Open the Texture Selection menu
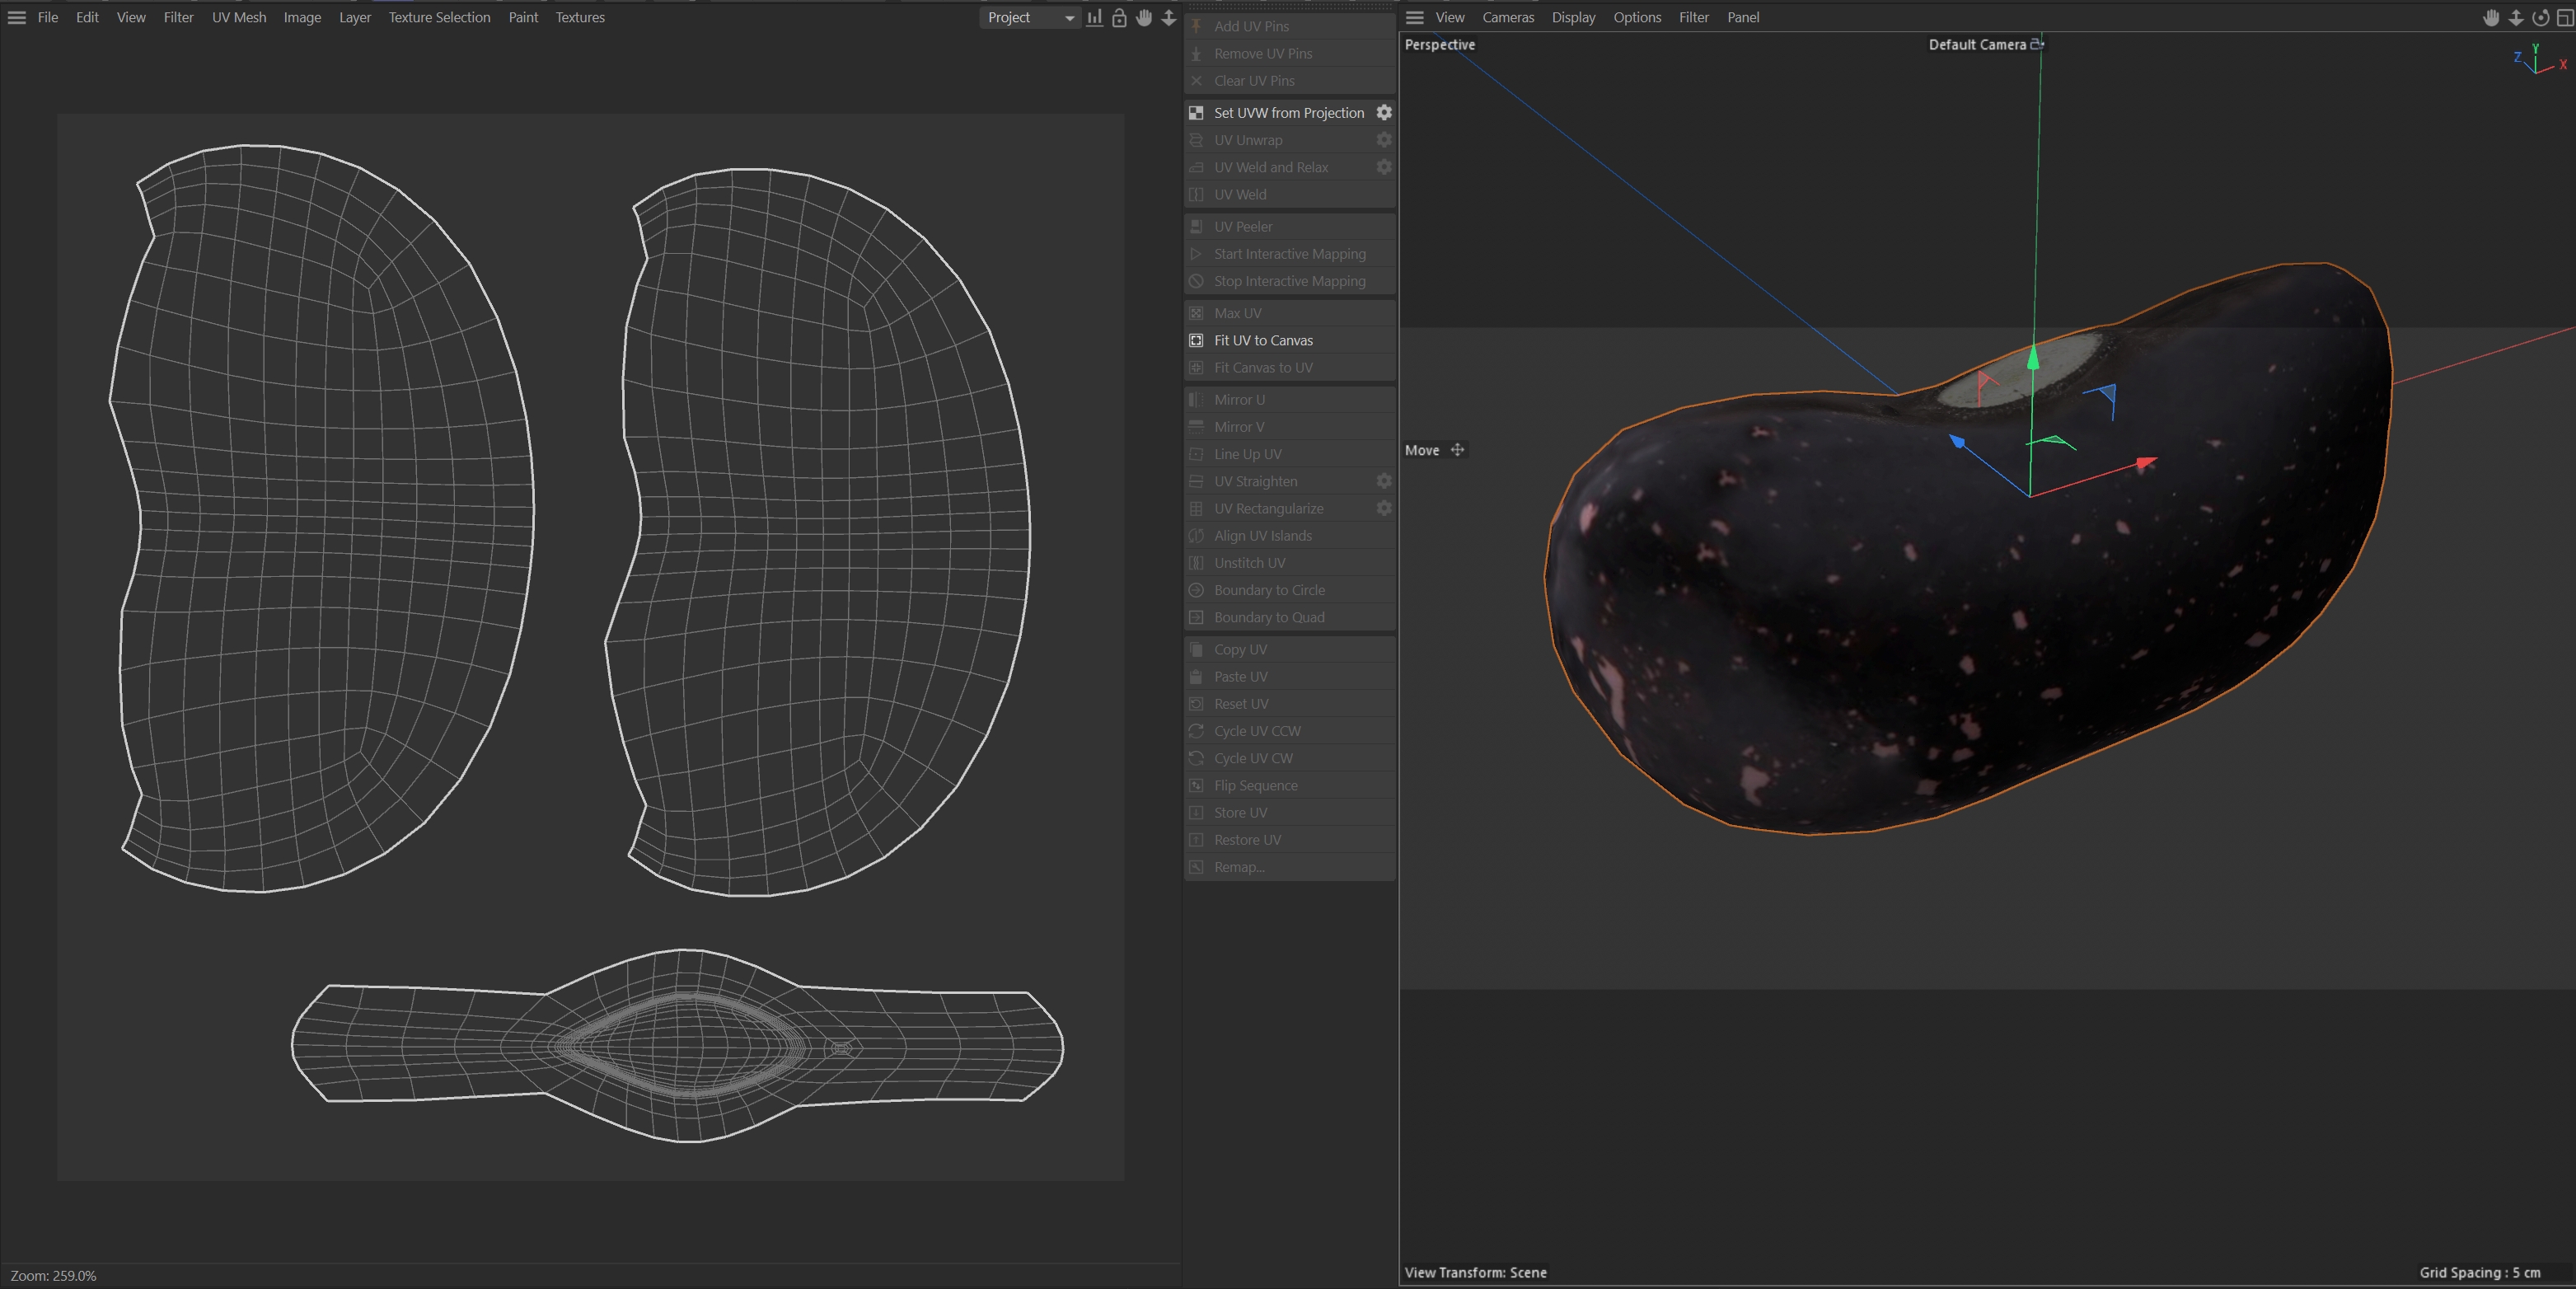The width and height of the screenshot is (2576, 1289). 439,18
